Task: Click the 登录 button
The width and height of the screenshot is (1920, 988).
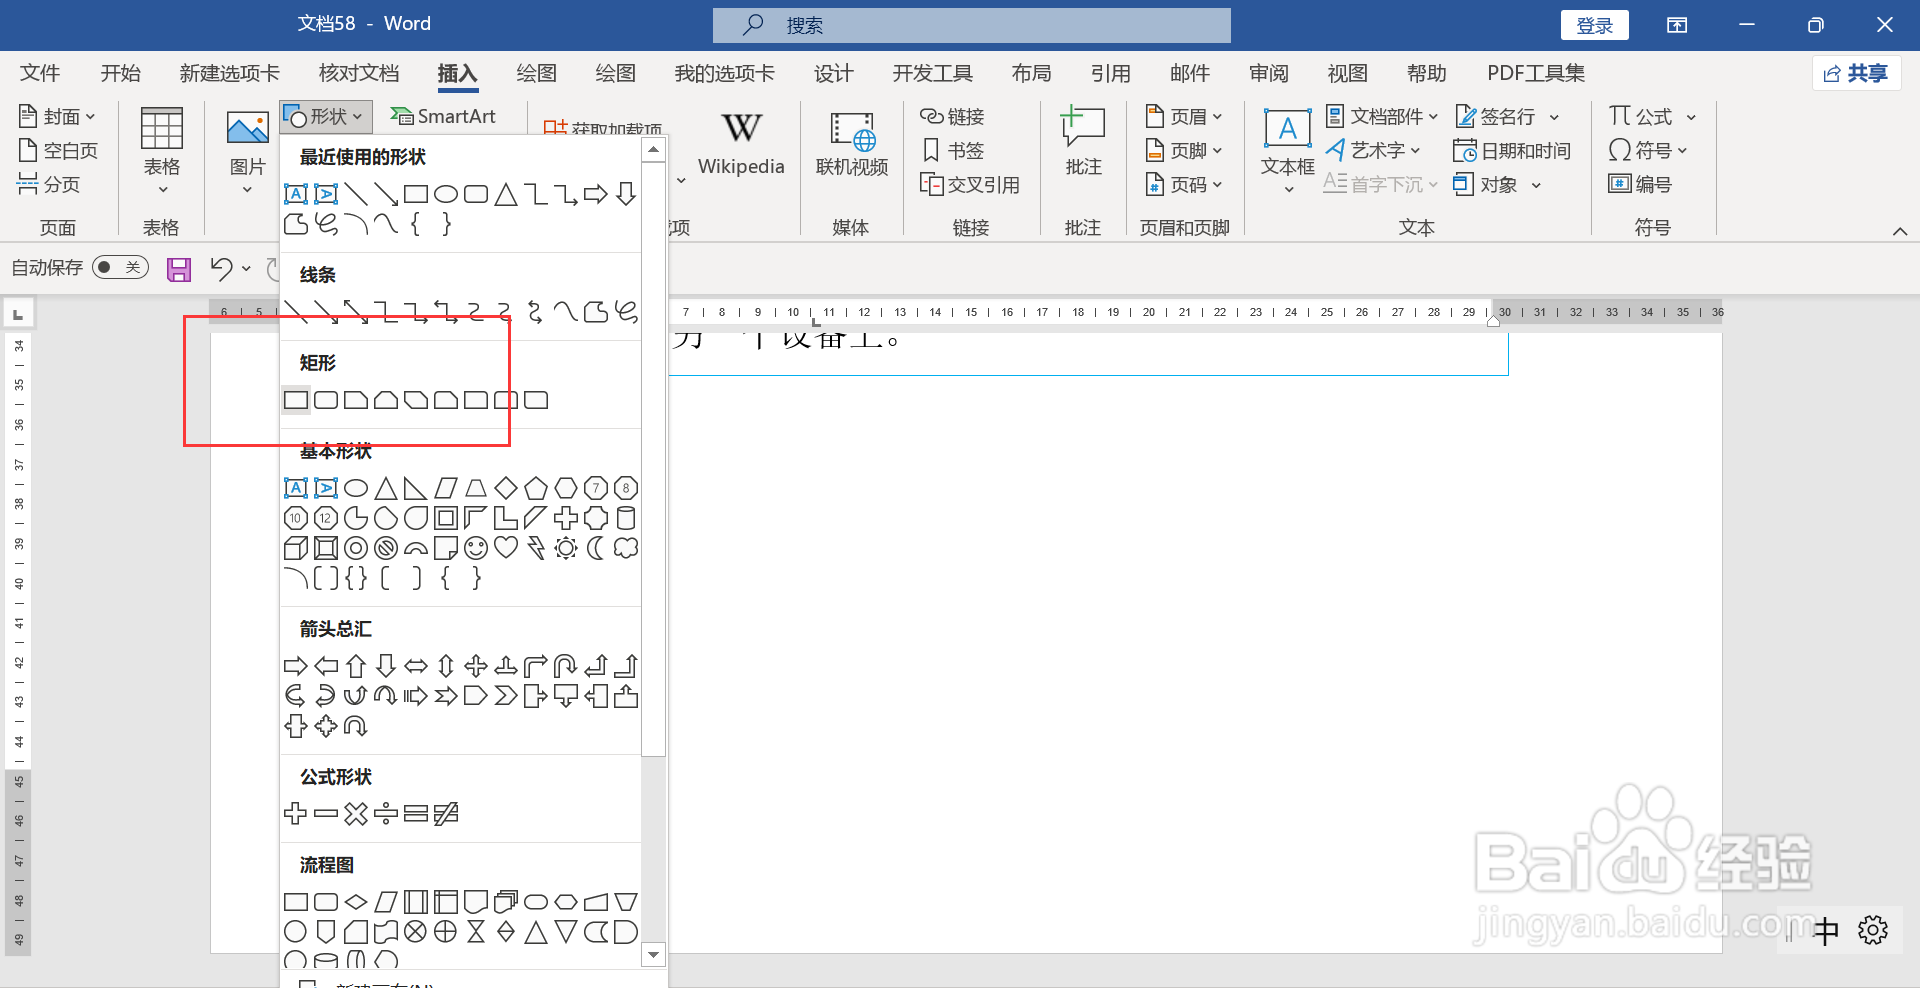Action: pyautogui.click(x=1594, y=25)
